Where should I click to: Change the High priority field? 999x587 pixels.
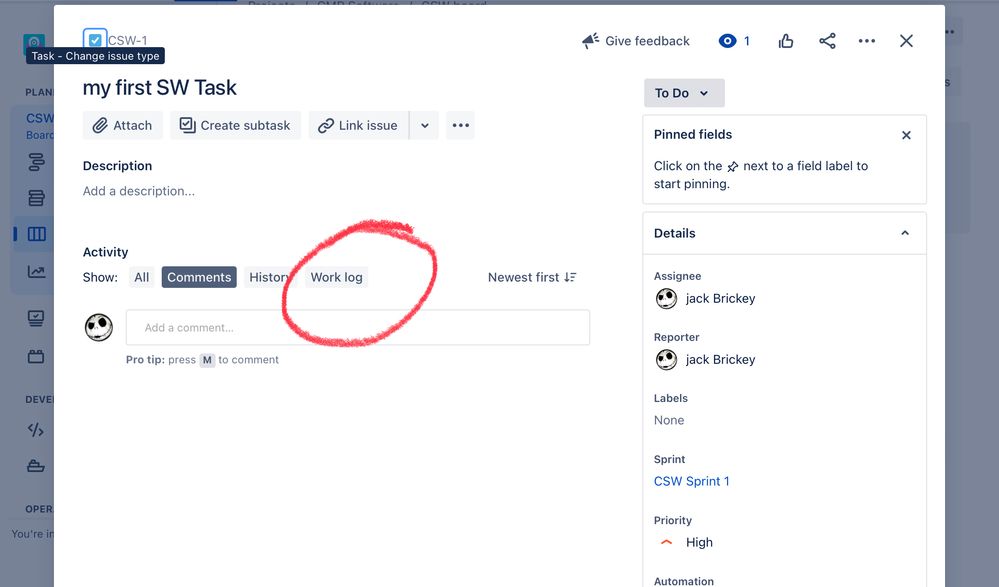(685, 542)
